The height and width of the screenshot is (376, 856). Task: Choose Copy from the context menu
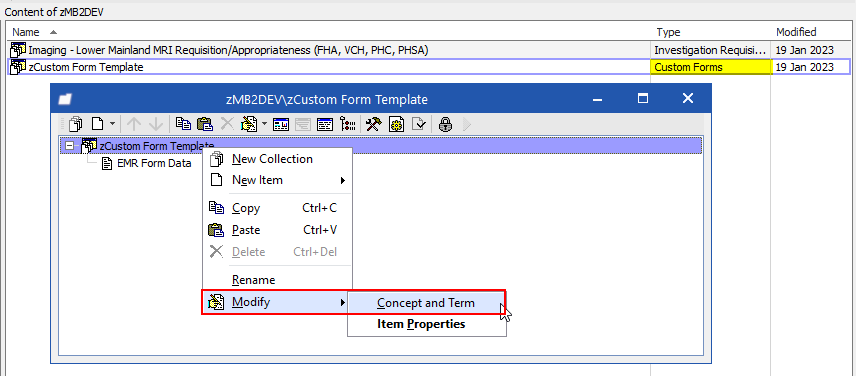coord(277,208)
